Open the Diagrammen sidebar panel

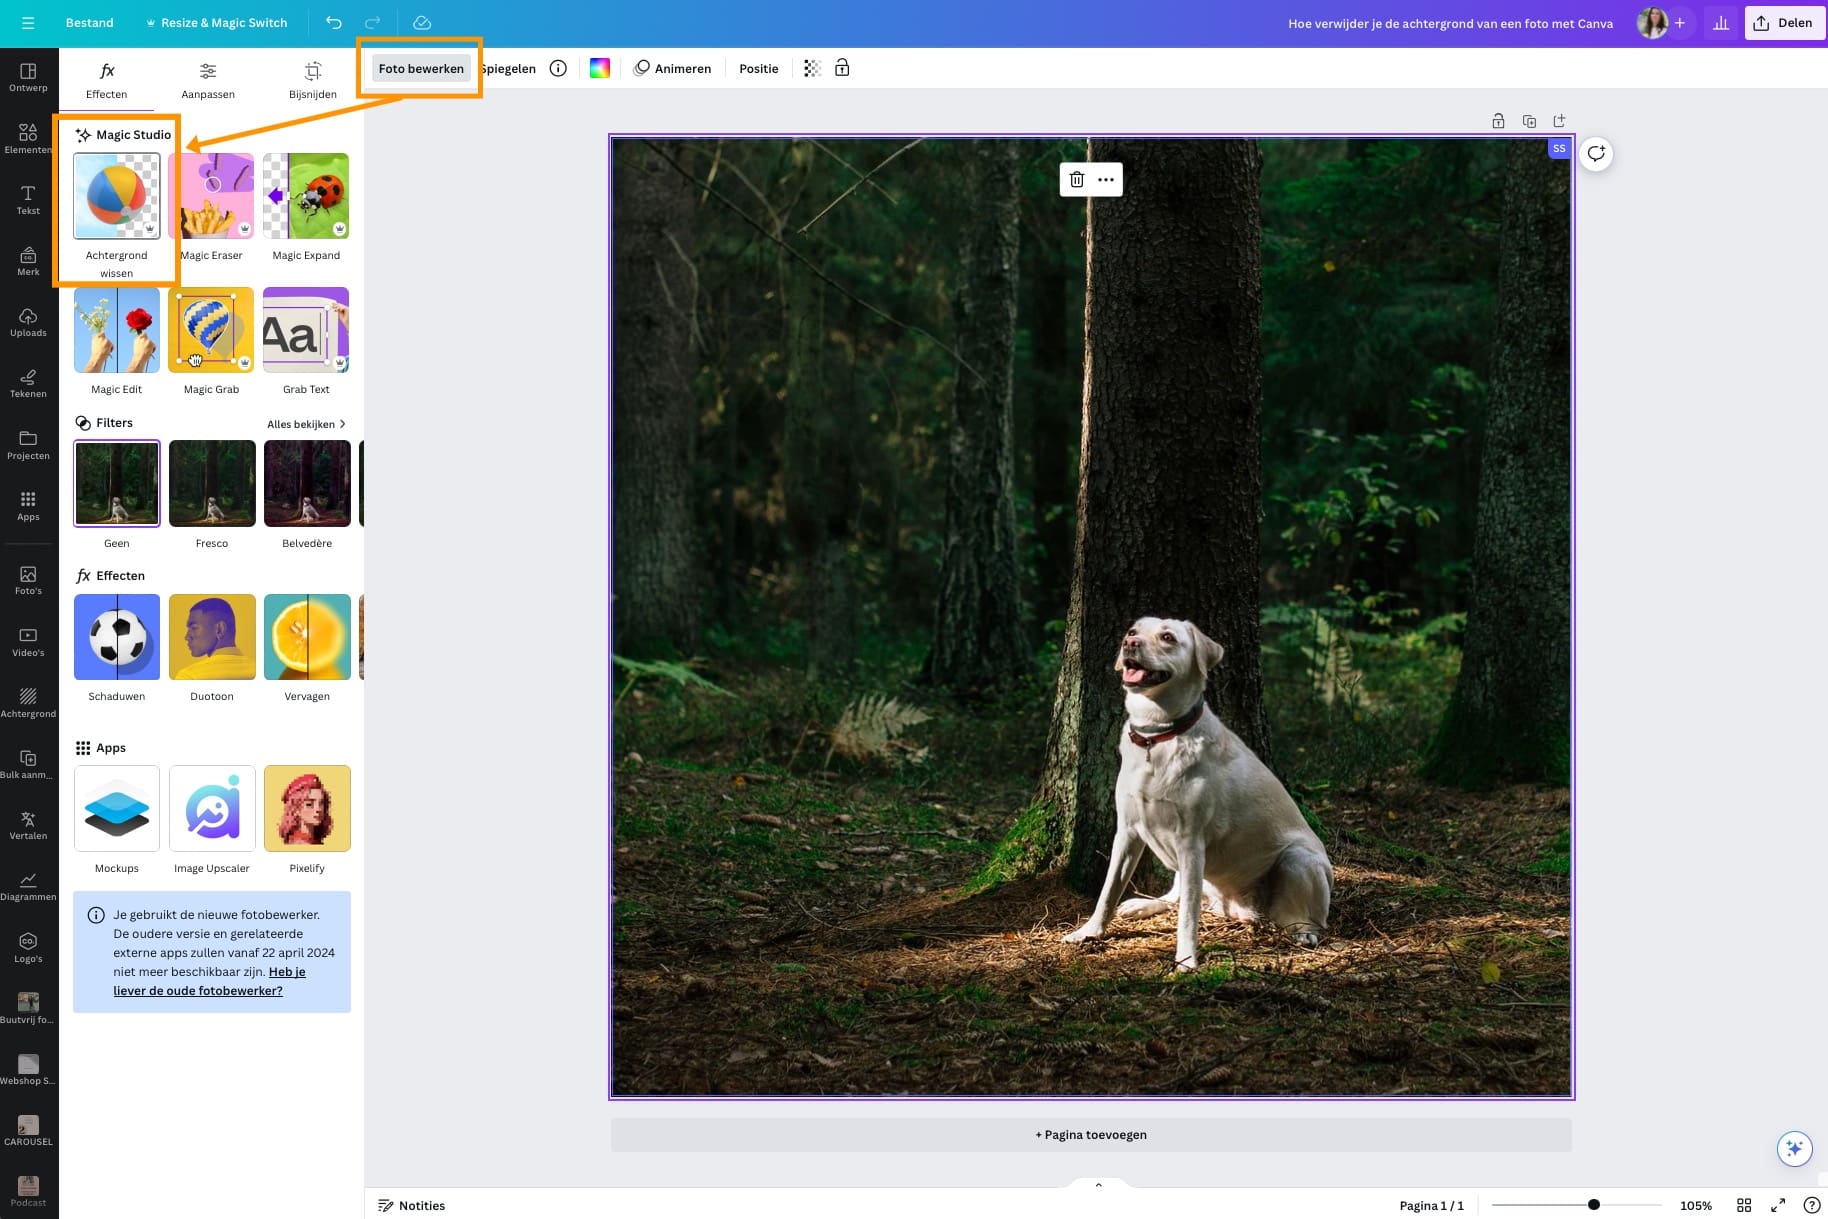point(28,886)
